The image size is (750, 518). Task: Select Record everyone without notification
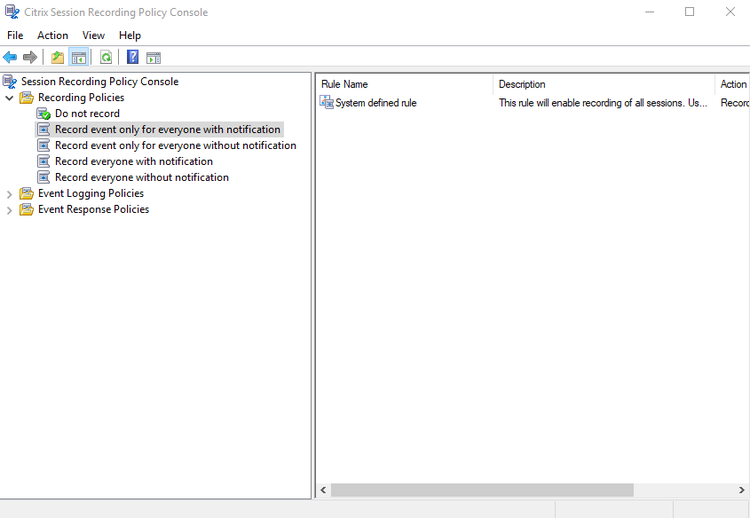tap(142, 177)
